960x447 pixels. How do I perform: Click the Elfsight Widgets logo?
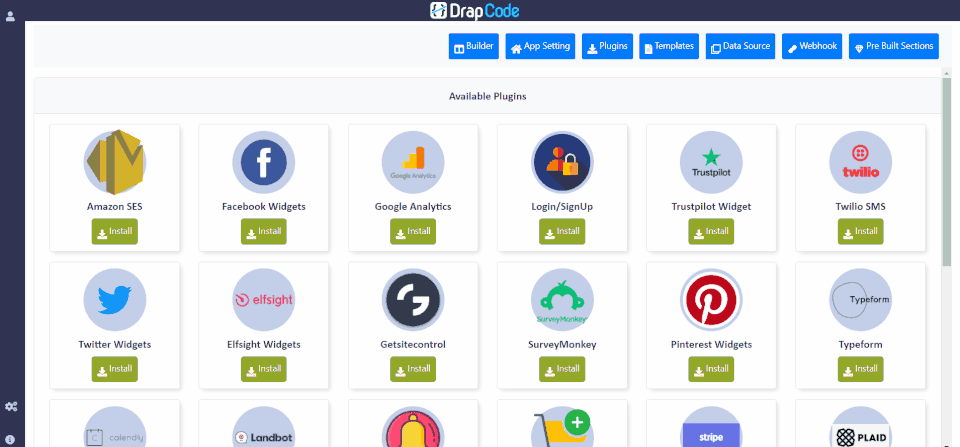coord(264,300)
